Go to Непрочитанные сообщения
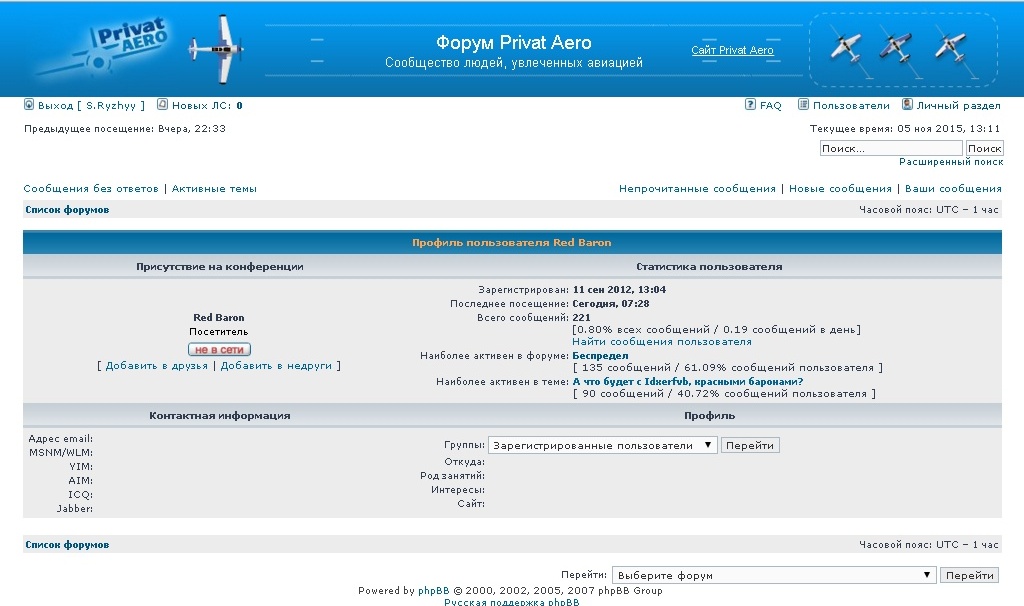 (697, 188)
